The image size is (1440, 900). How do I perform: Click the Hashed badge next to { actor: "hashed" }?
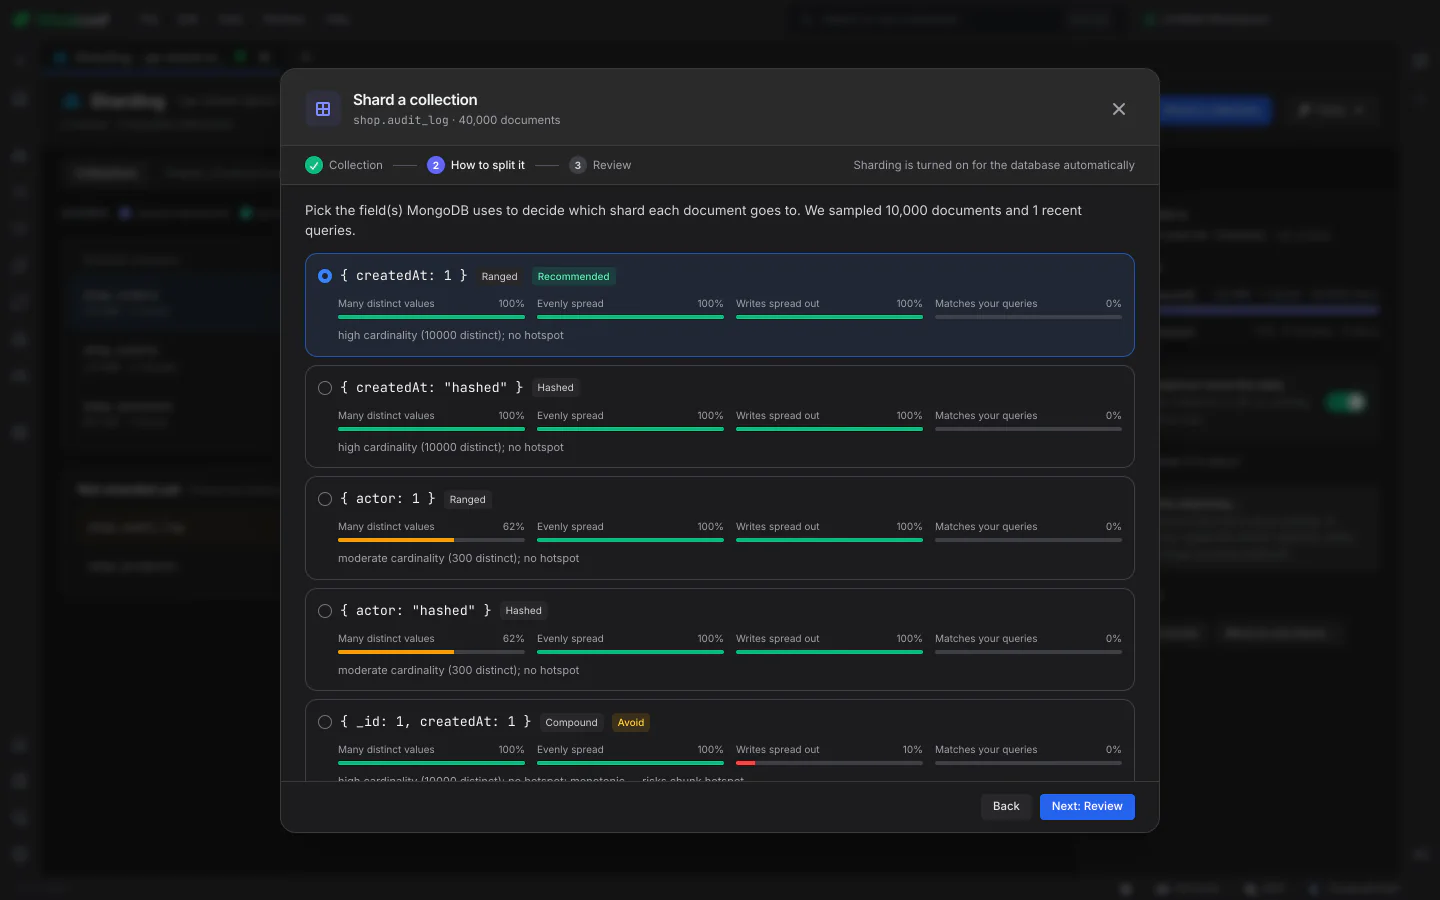point(523,611)
